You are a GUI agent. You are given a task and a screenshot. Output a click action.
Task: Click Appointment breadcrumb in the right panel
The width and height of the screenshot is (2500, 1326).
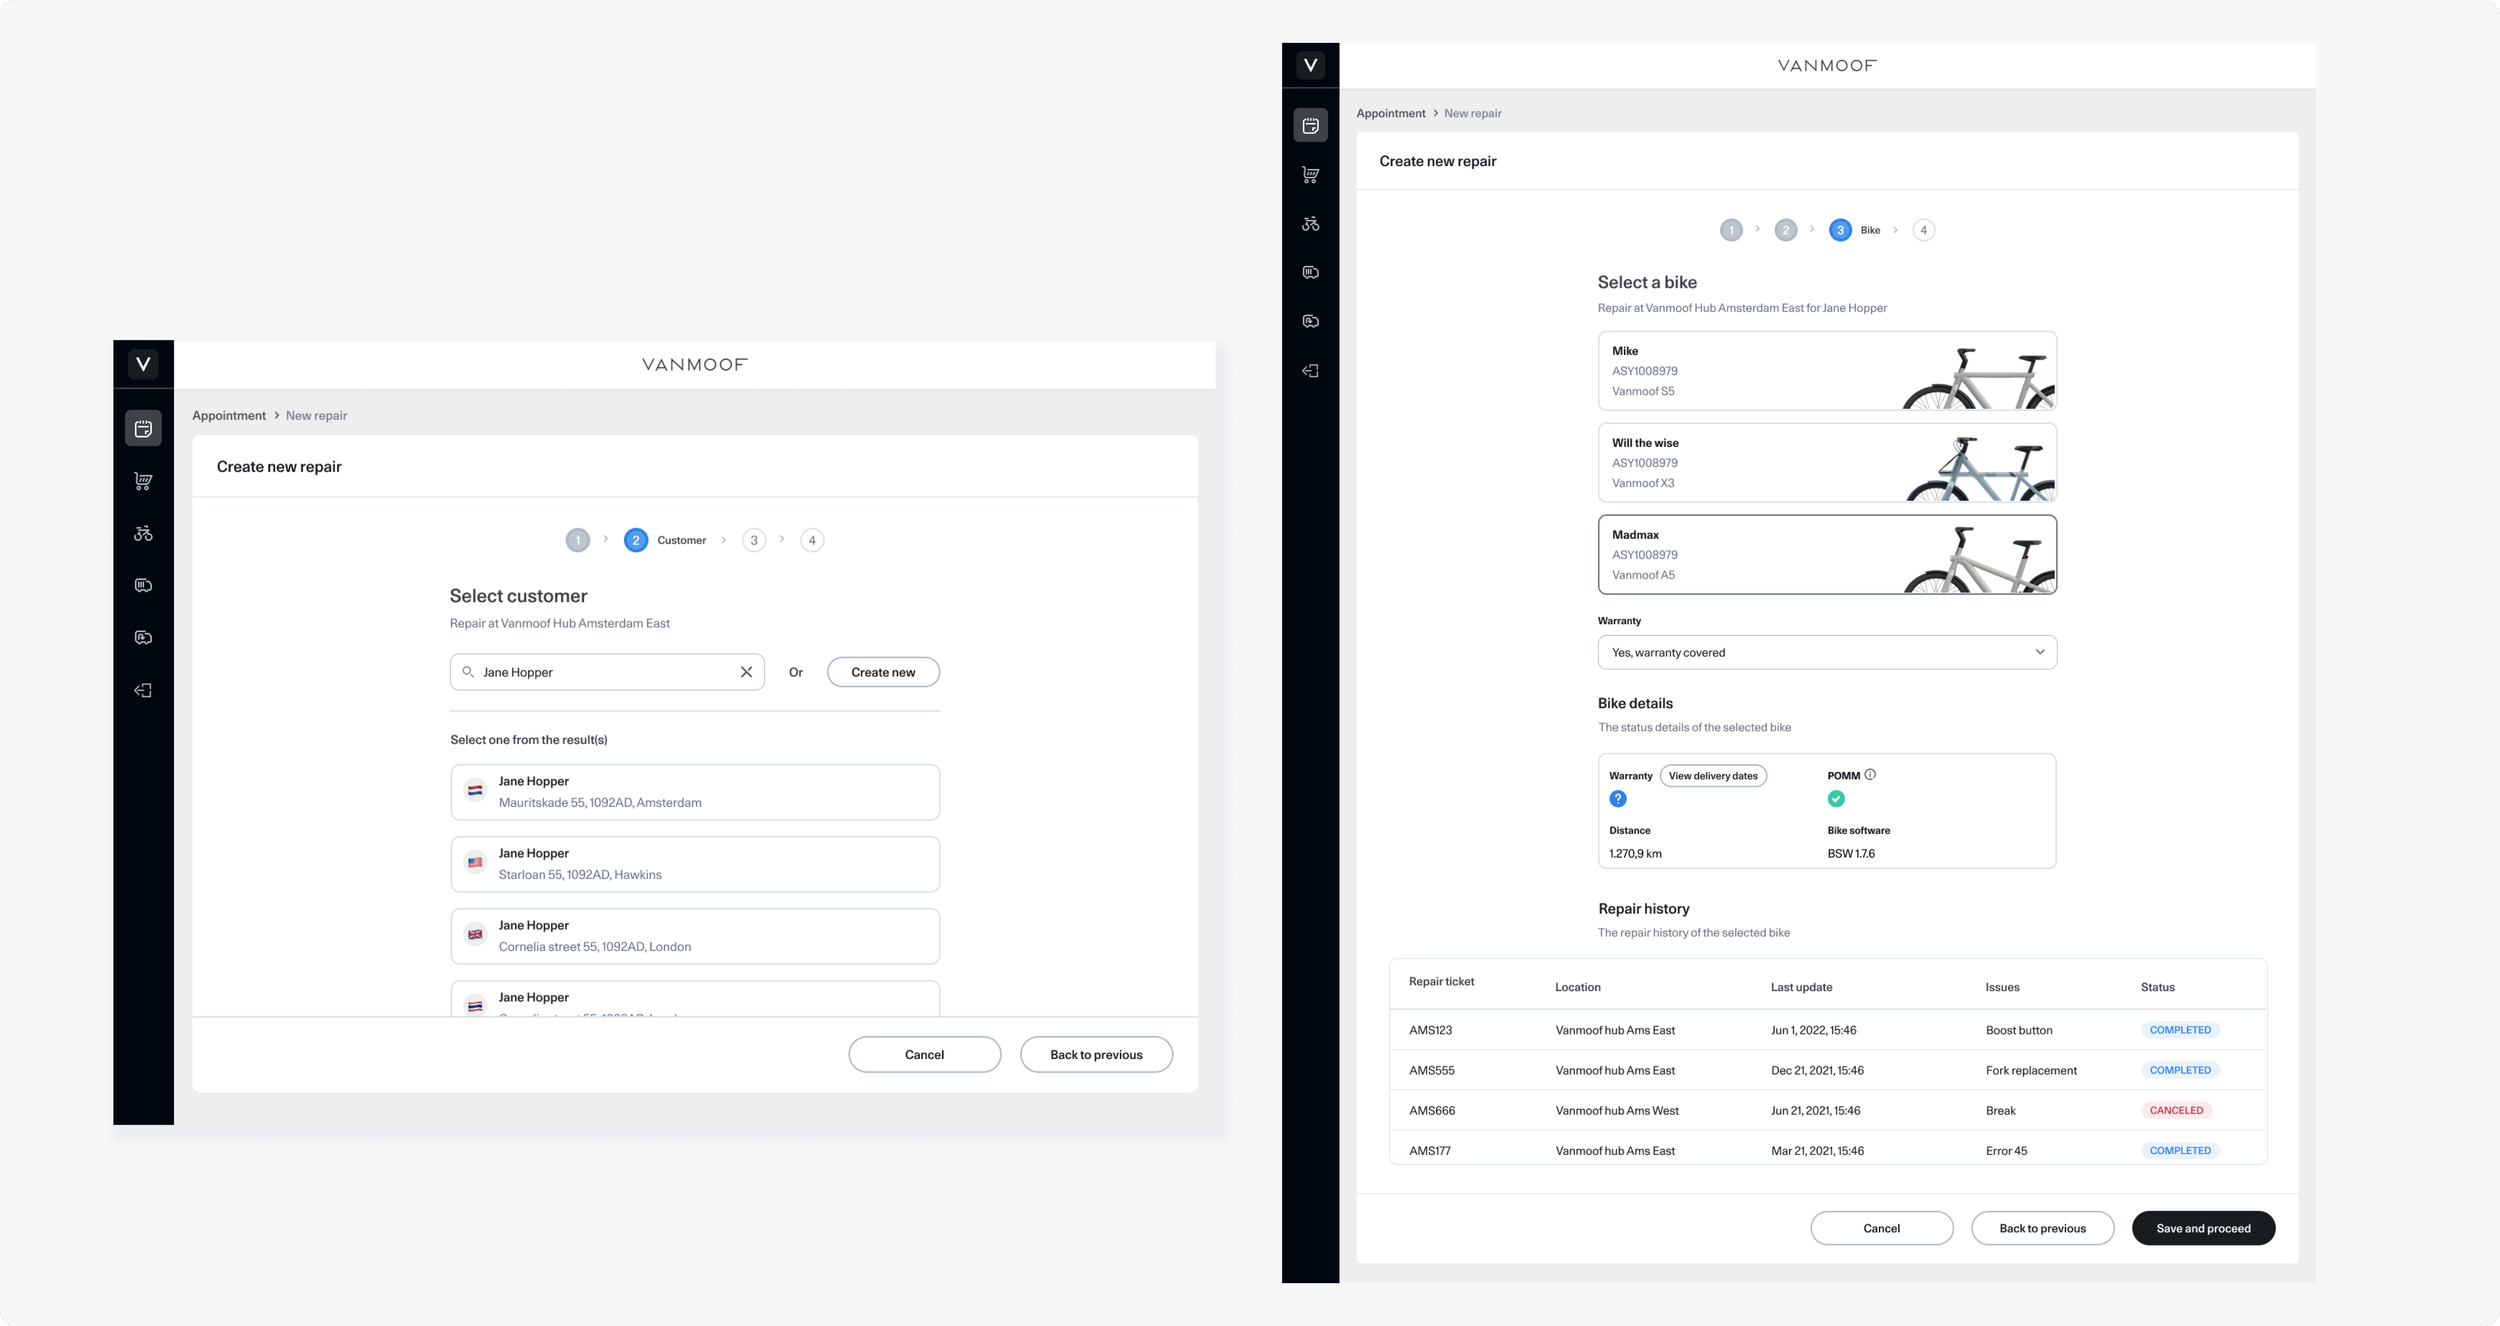click(x=1390, y=113)
